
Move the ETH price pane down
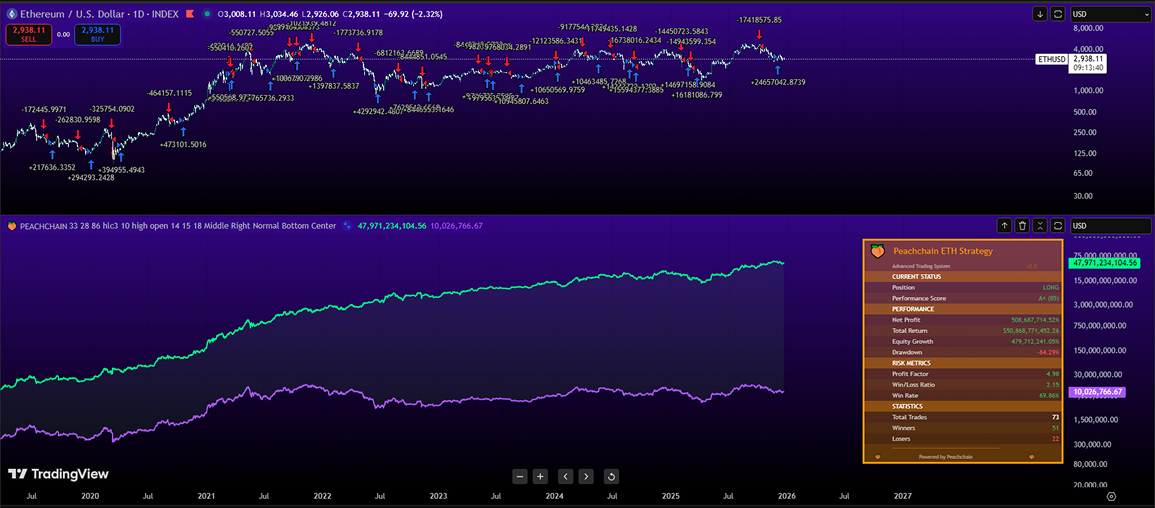1040,14
